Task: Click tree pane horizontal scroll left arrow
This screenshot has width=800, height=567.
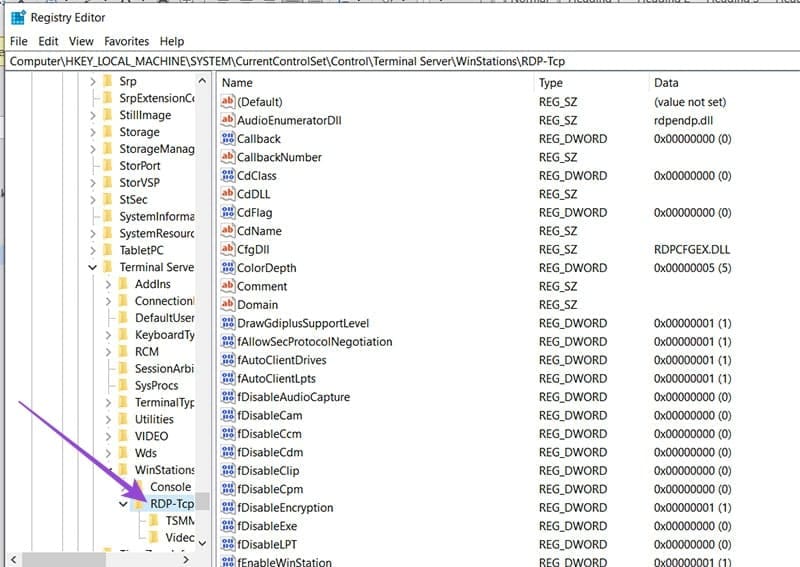Action: point(14,560)
